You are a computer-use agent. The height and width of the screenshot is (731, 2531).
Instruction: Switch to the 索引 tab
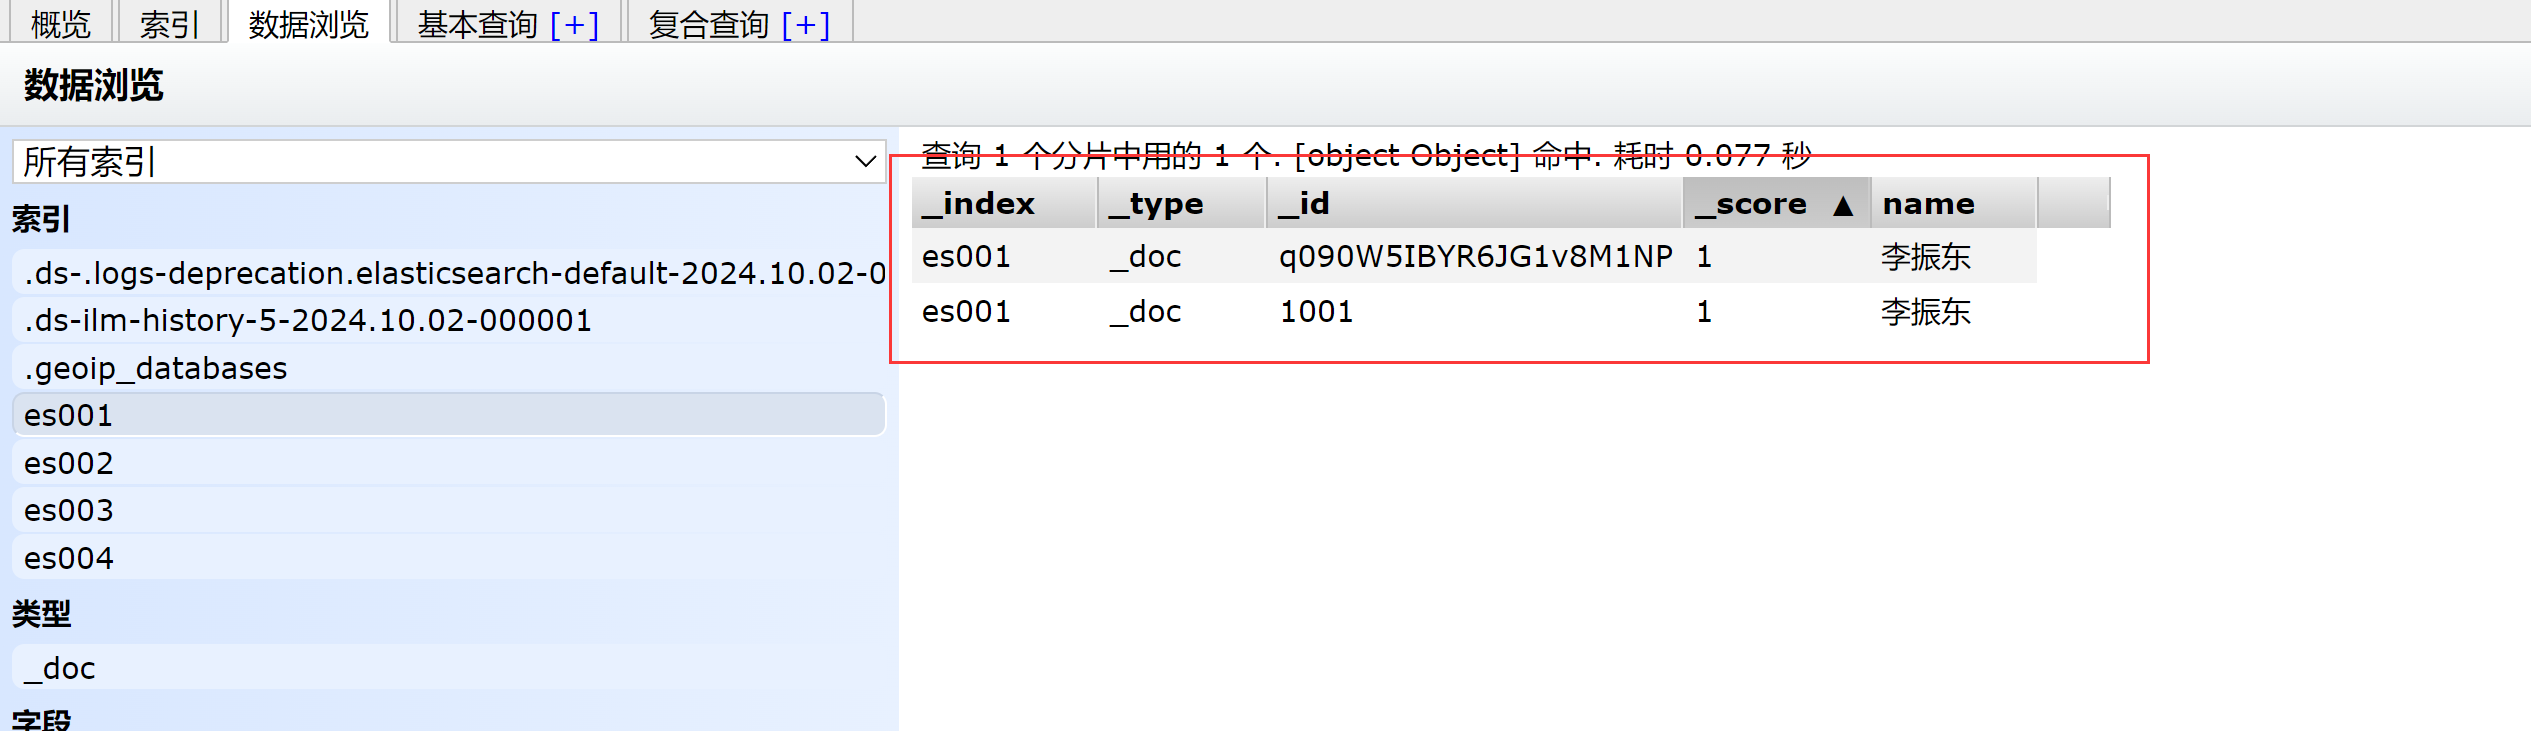coord(169,23)
